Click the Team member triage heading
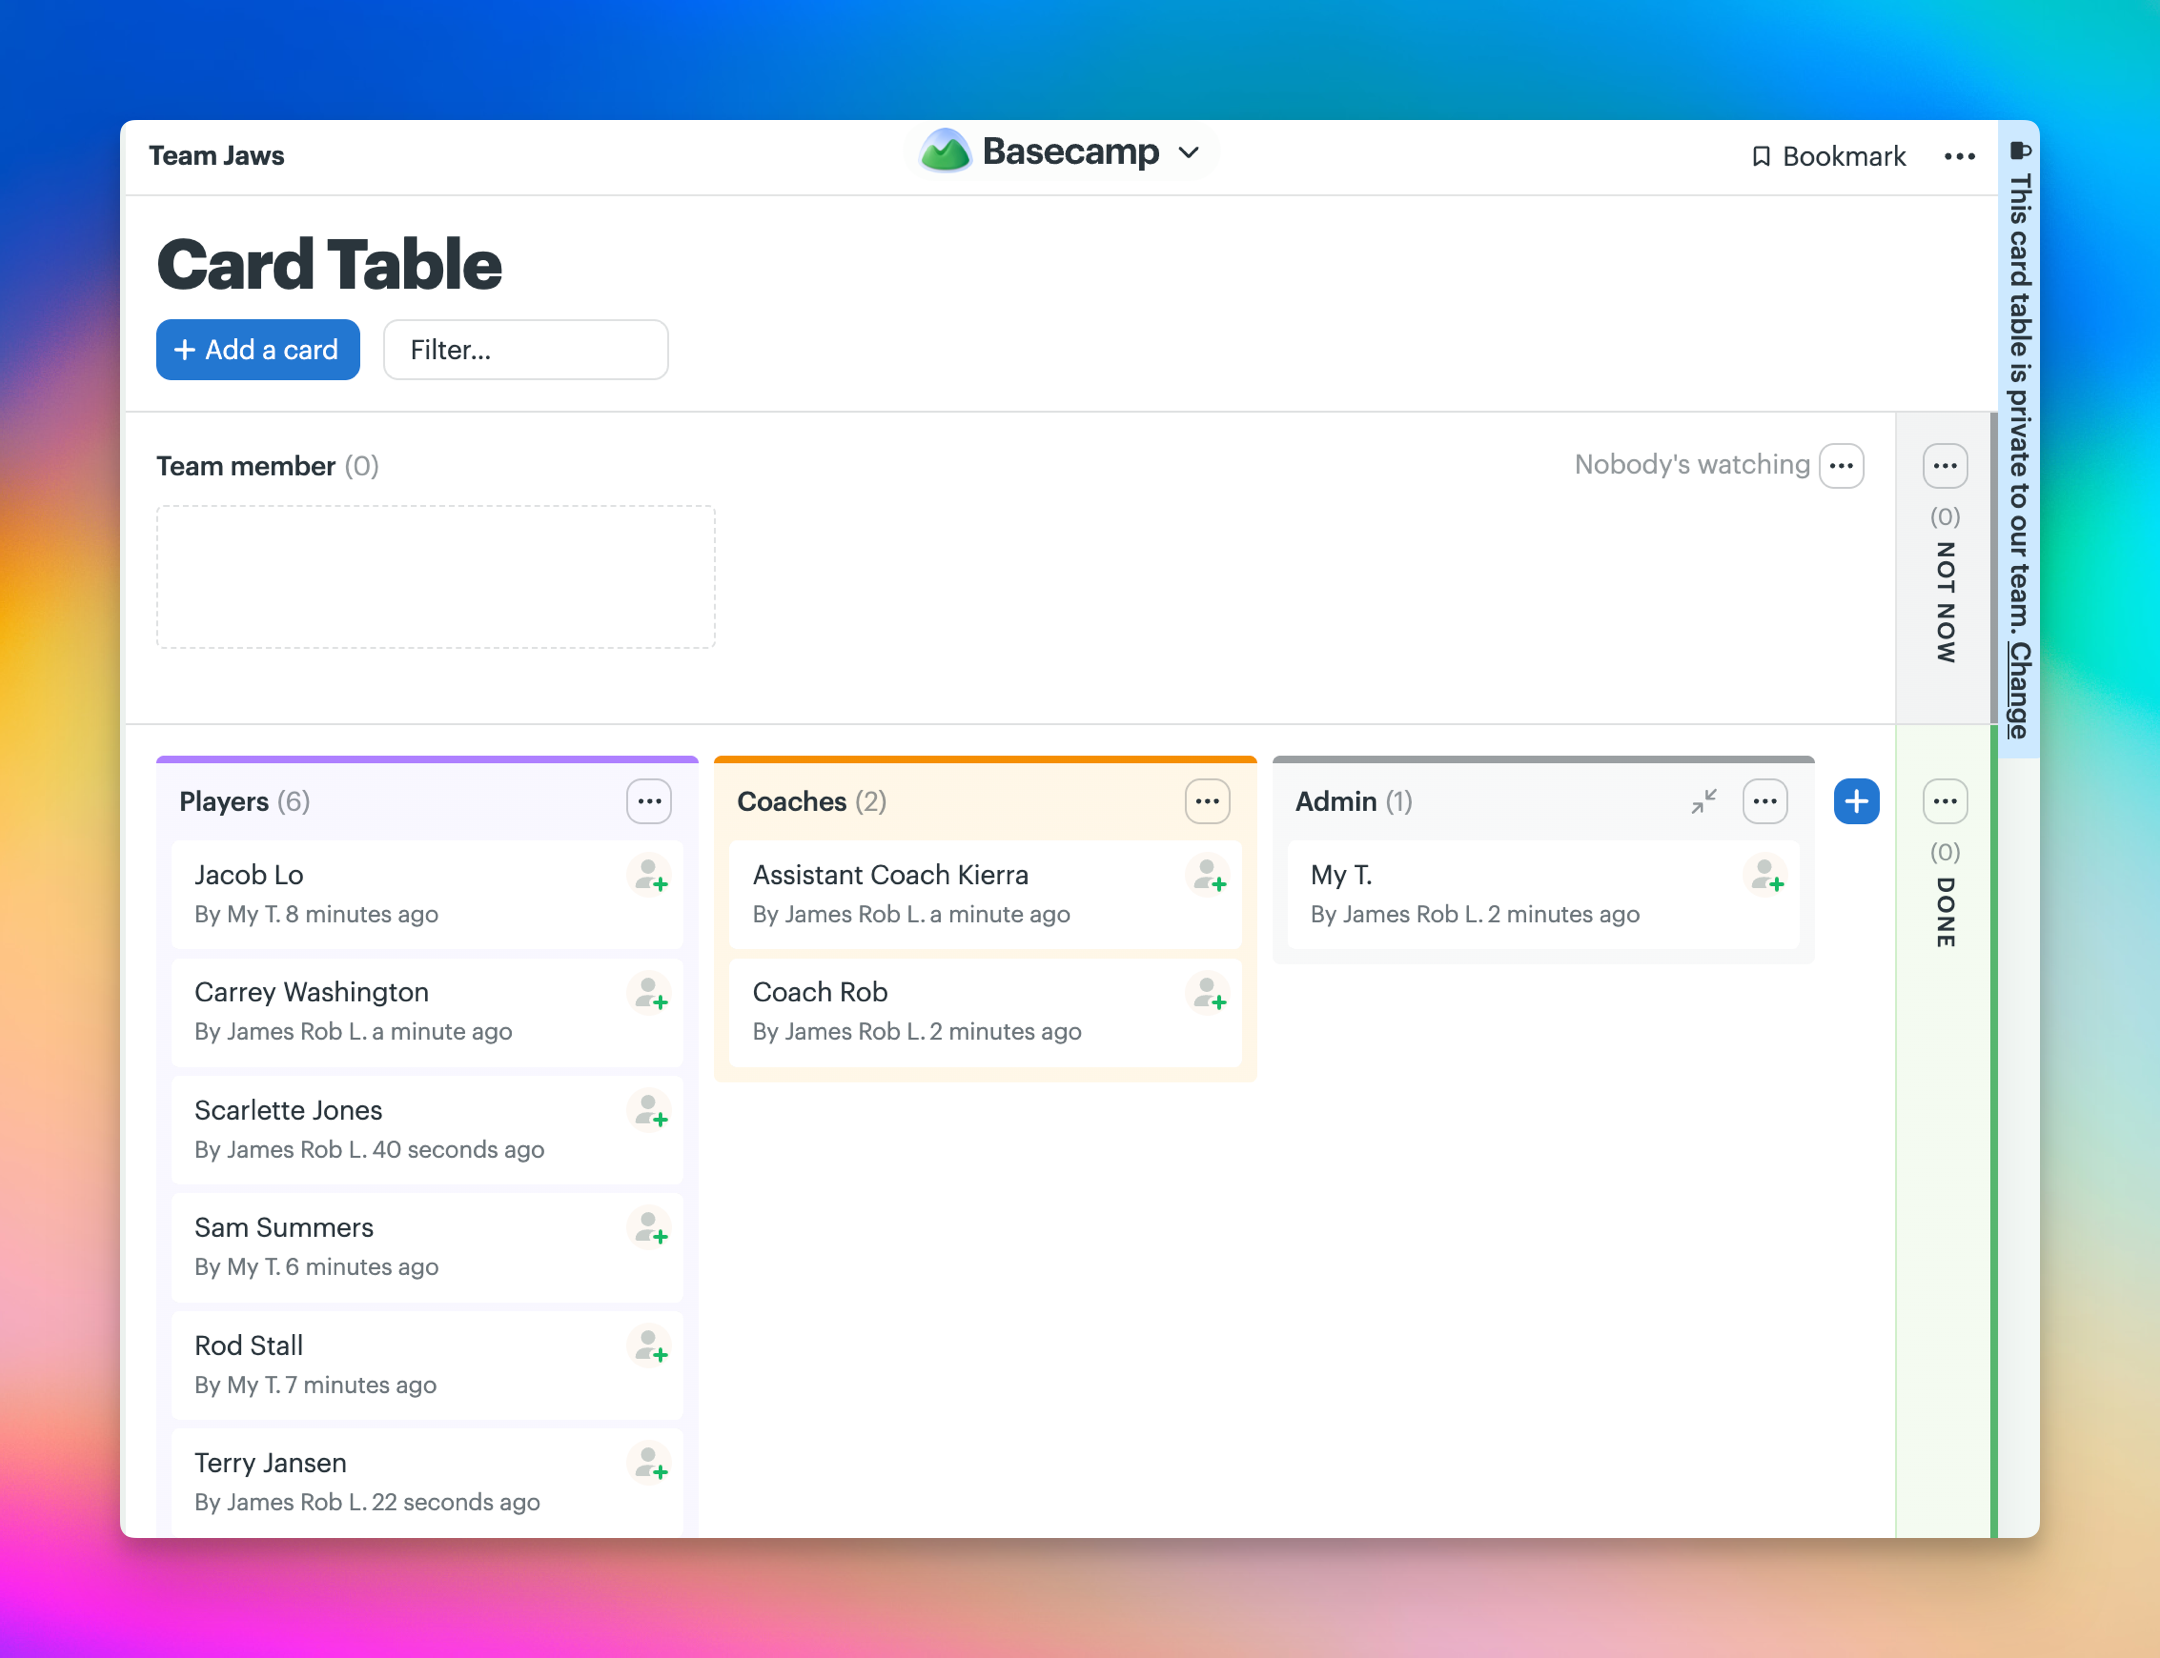Screen dimensions: 2160x1658 (246, 466)
